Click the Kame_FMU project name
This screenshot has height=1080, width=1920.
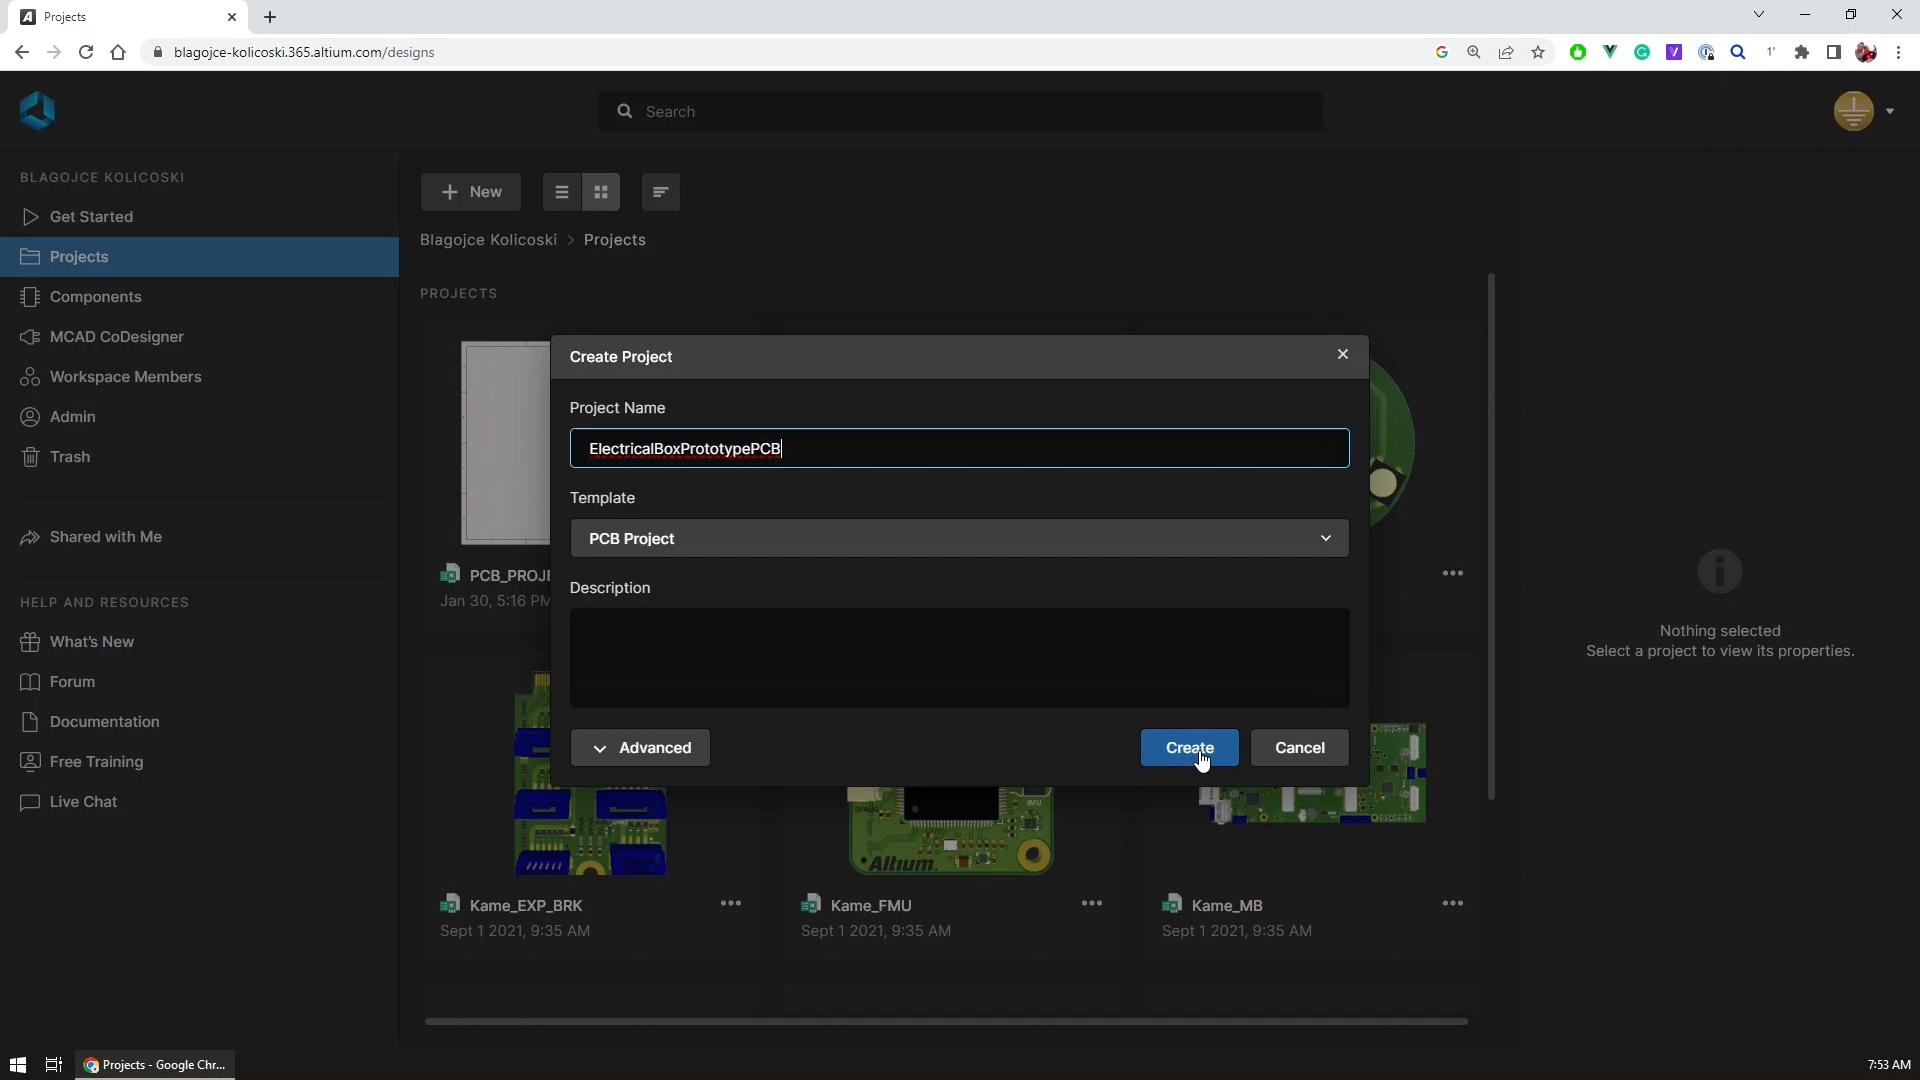click(x=871, y=905)
